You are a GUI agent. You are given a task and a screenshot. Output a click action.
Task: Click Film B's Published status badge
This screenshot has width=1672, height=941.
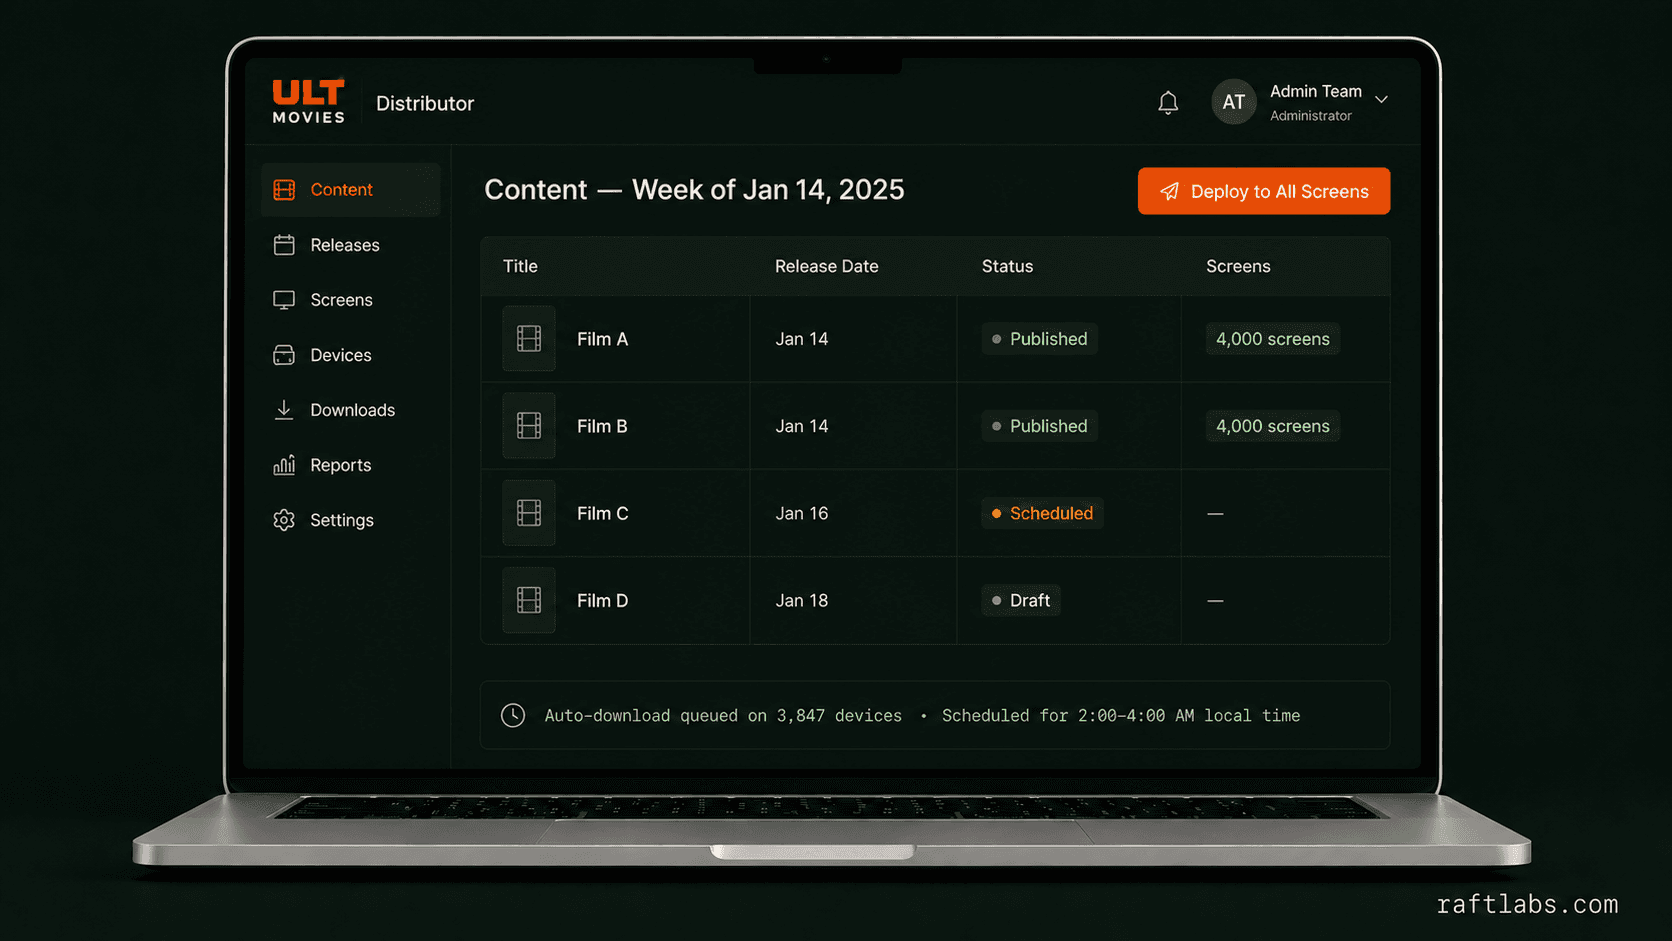point(1039,426)
